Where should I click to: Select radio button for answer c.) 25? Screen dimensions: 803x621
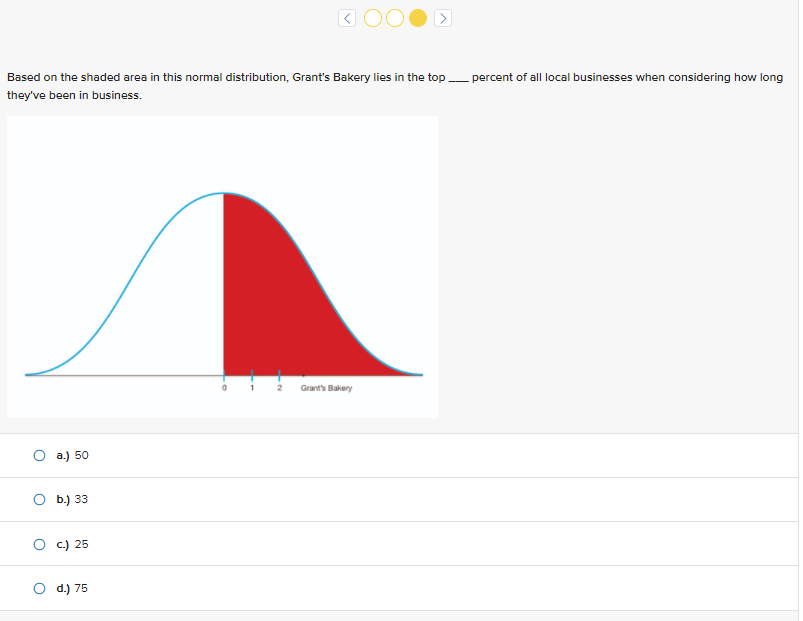pyautogui.click(x=39, y=544)
